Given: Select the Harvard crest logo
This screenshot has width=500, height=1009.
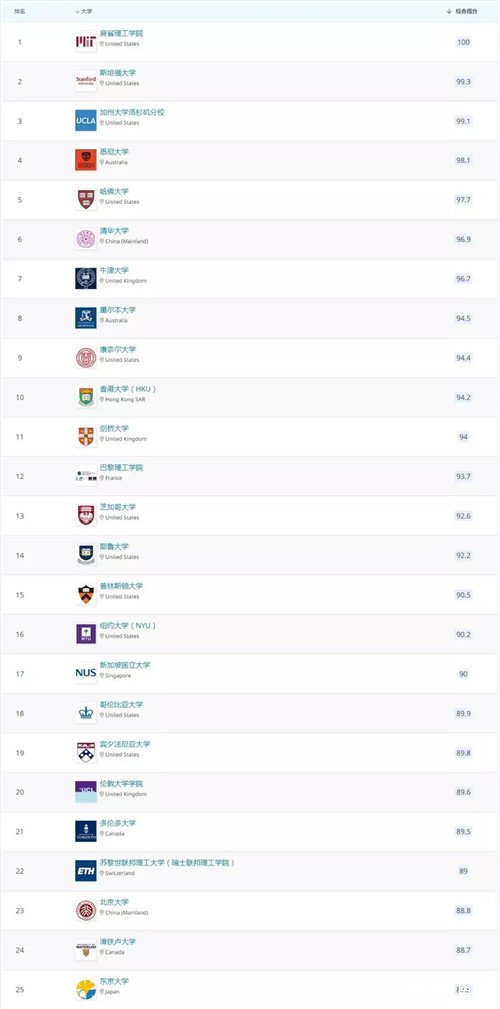Looking at the screenshot, I should point(86,199).
